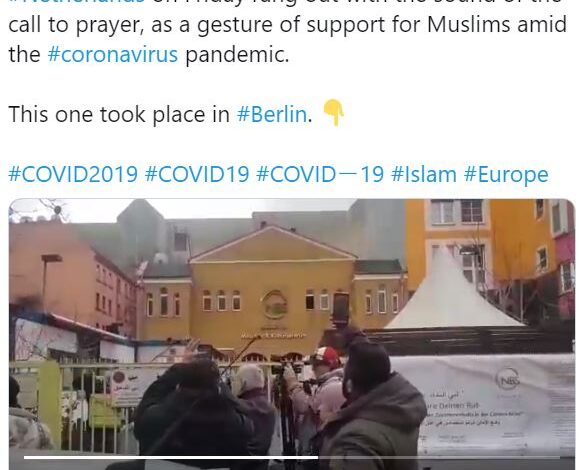This screenshot has height=470, width=579.
Task: Follow the #COVID2019 hashtag
Action: (73, 174)
